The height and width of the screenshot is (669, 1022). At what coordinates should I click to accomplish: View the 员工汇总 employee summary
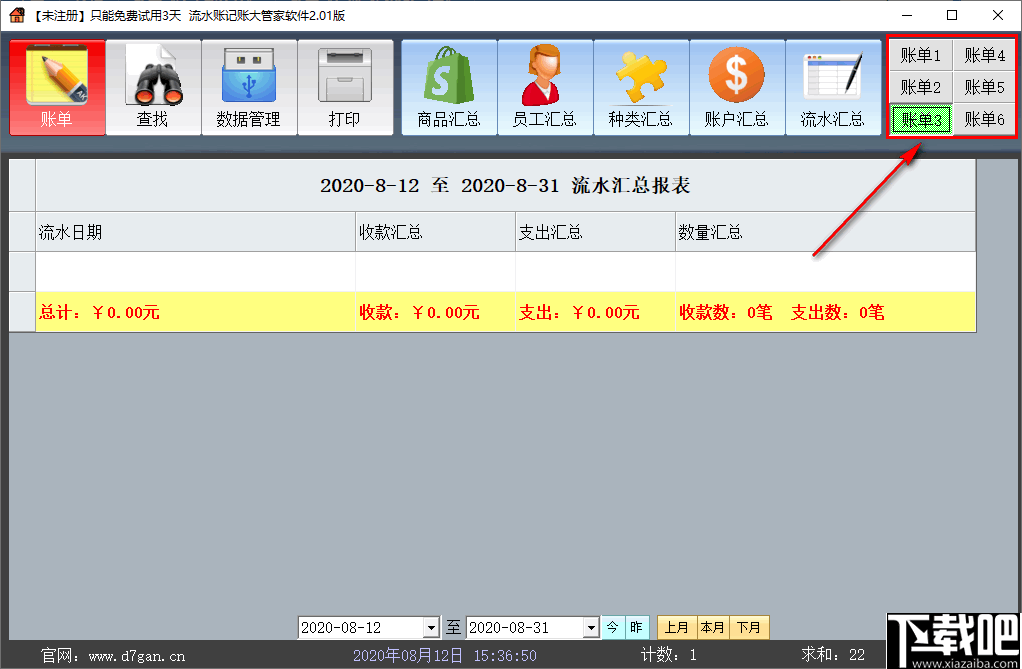pos(544,86)
